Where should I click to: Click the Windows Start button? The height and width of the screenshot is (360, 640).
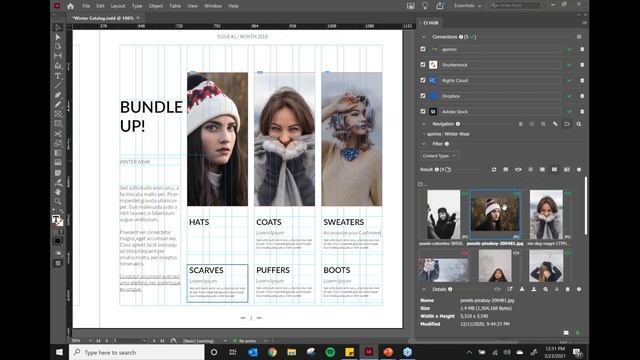[x=59, y=352]
